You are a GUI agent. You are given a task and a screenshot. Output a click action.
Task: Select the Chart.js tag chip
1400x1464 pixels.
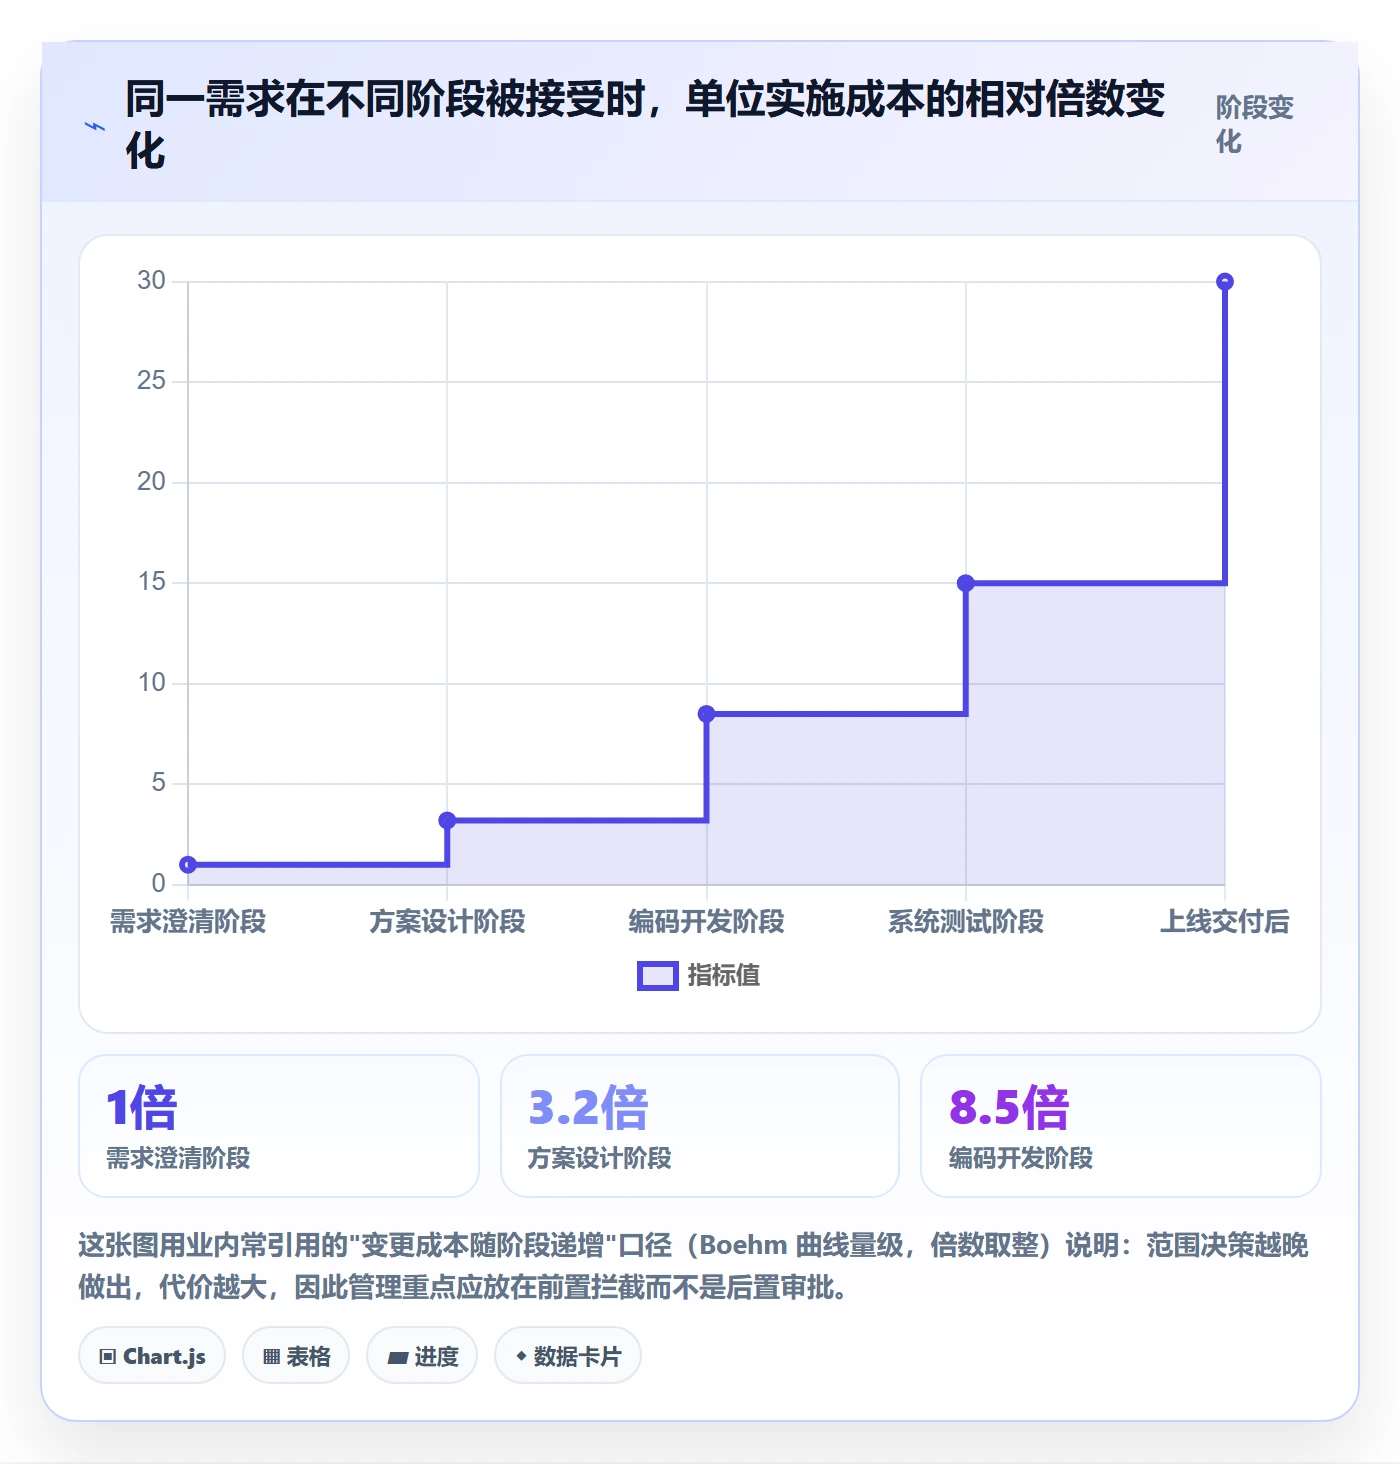(x=152, y=1356)
